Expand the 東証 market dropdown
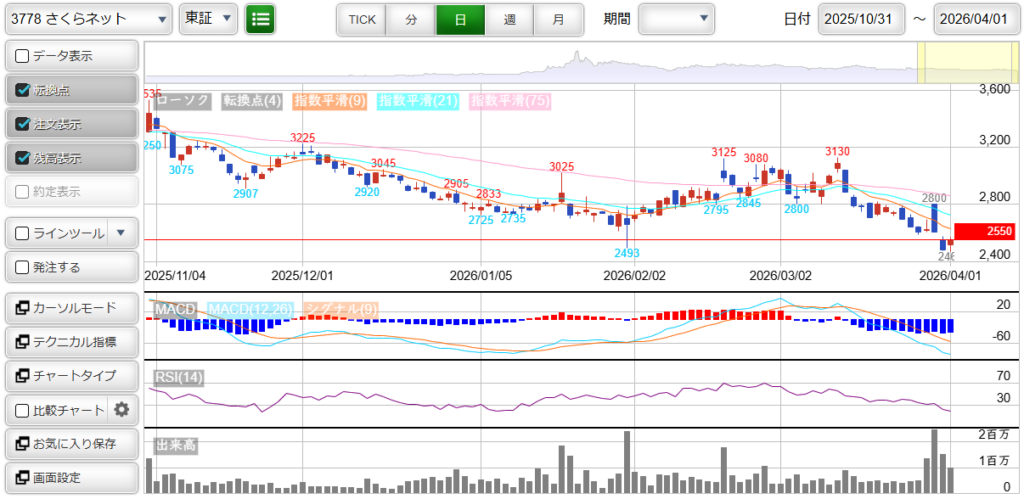Image resolution: width=1024 pixels, height=499 pixels. [208, 19]
